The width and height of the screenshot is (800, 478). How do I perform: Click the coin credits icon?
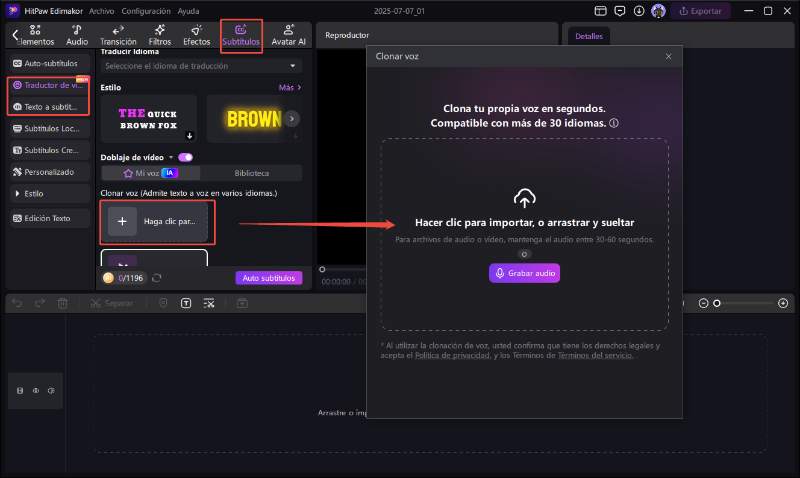[x=108, y=278]
